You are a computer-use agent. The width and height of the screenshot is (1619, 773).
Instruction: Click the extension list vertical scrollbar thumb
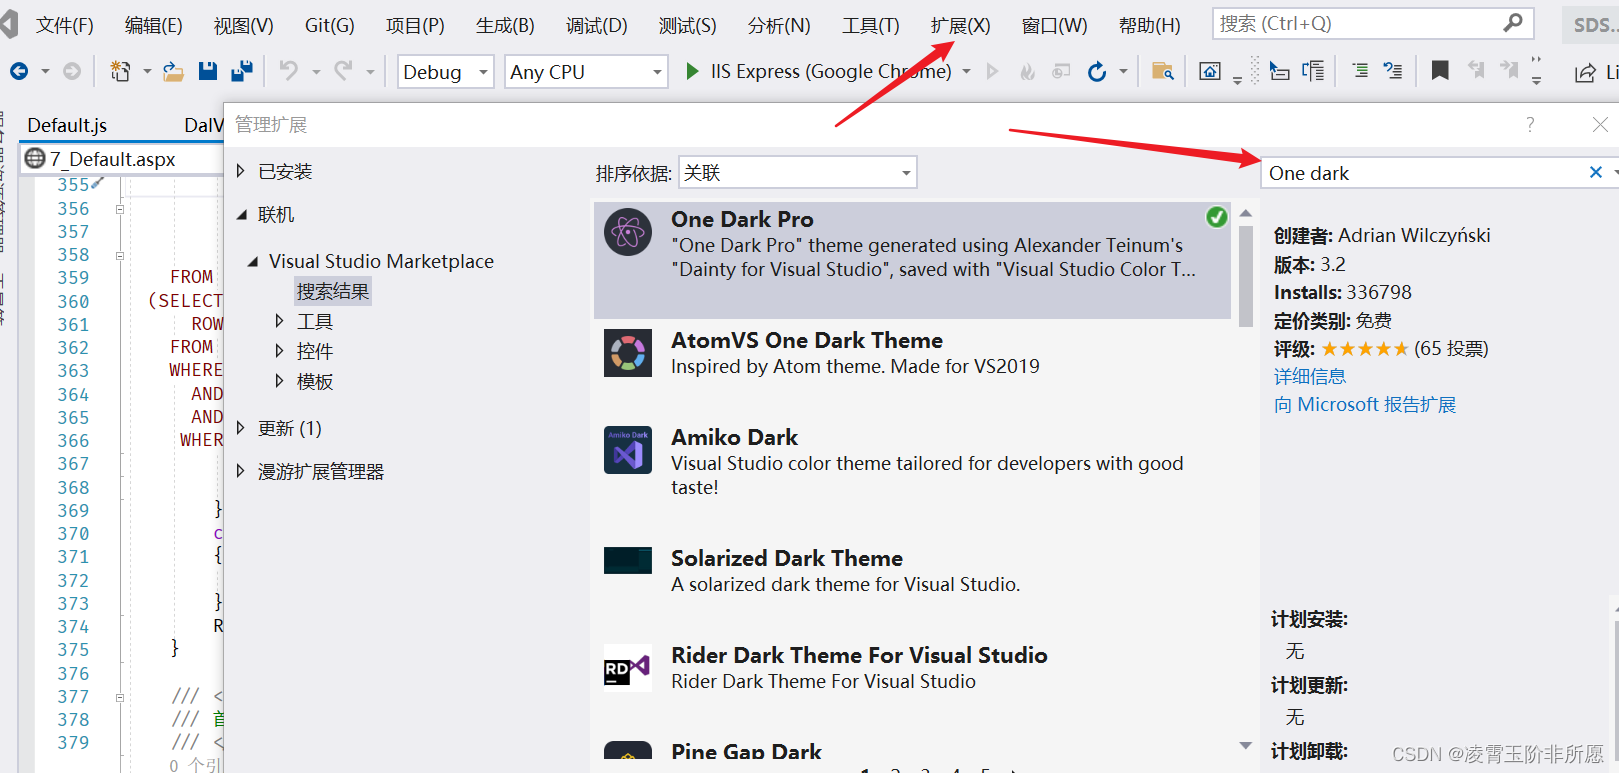pyautogui.click(x=1246, y=276)
